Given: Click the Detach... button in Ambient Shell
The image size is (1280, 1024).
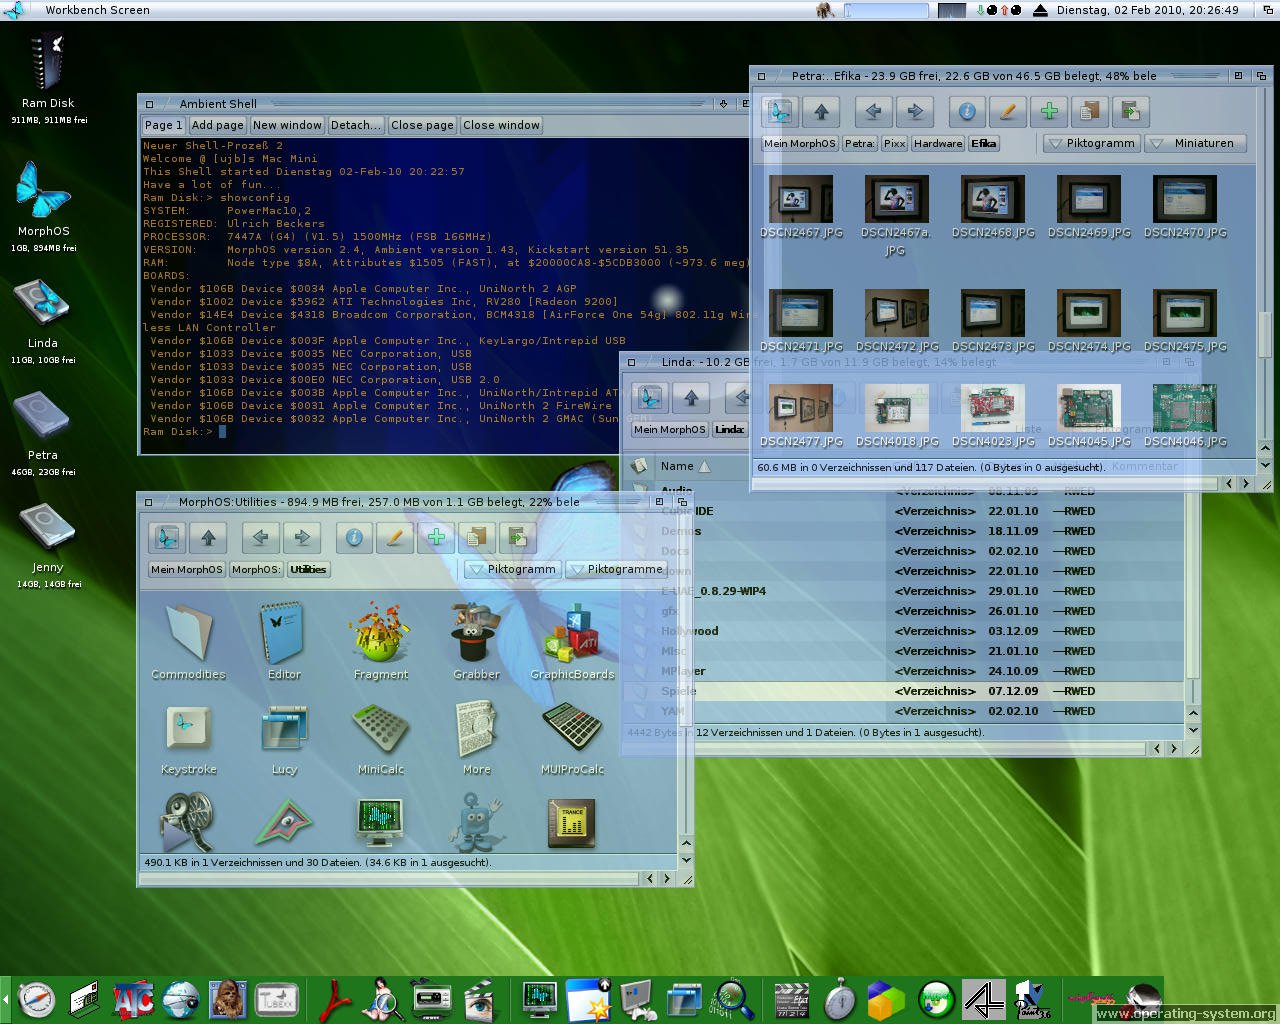Looking at the screenshot, I should coord(356,125).
